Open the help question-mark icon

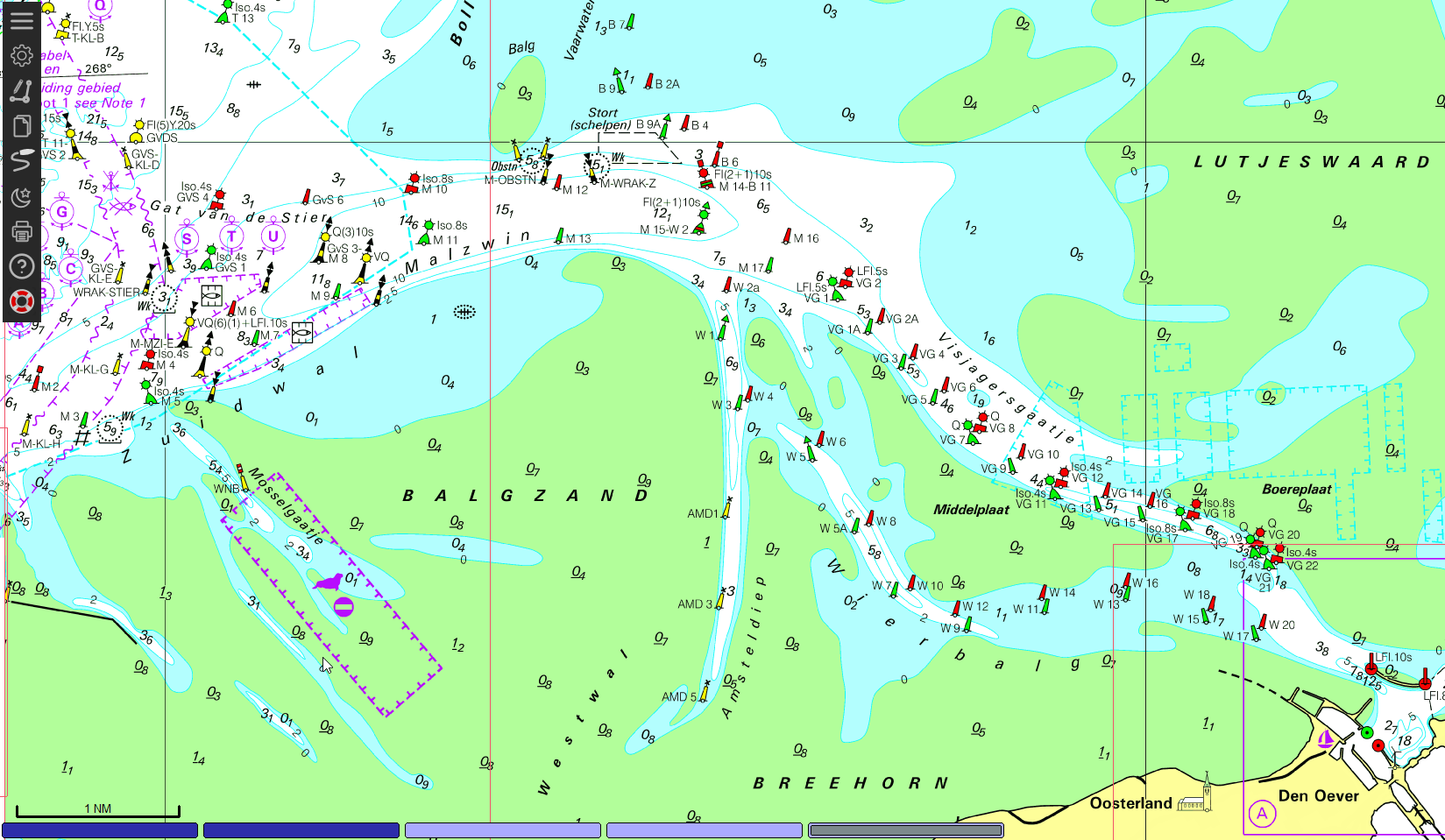click(21, 267)
